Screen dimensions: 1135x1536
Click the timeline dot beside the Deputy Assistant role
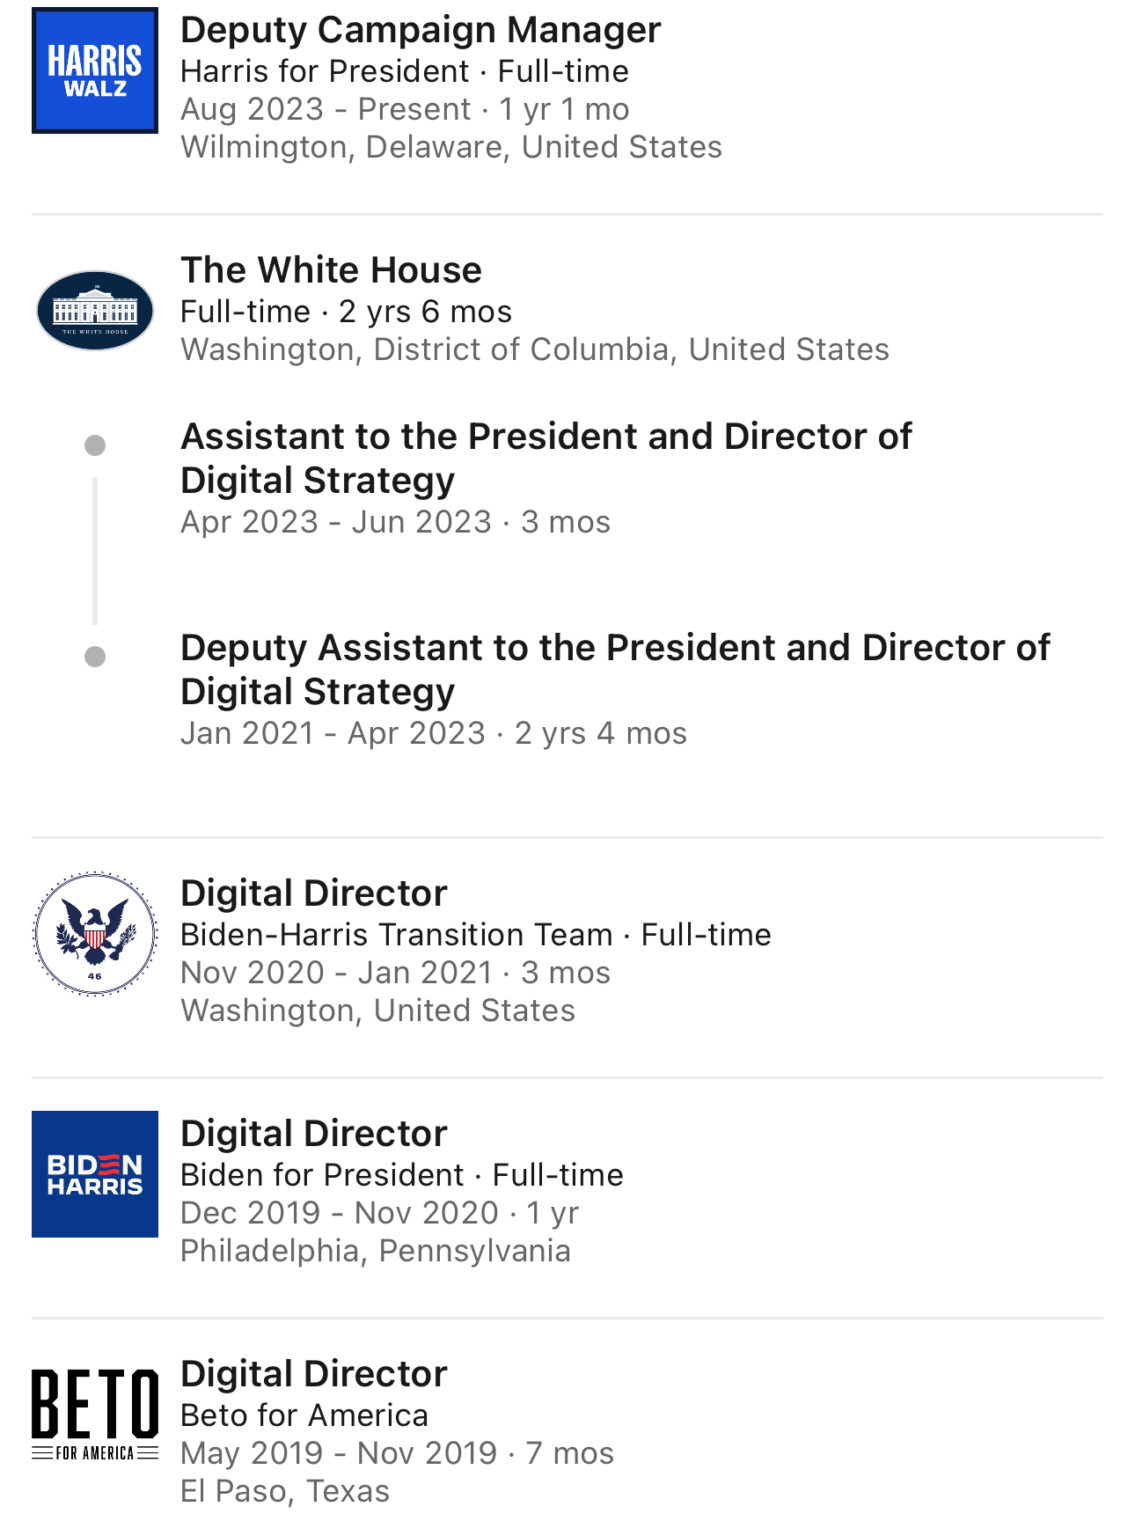coord(93,655)
